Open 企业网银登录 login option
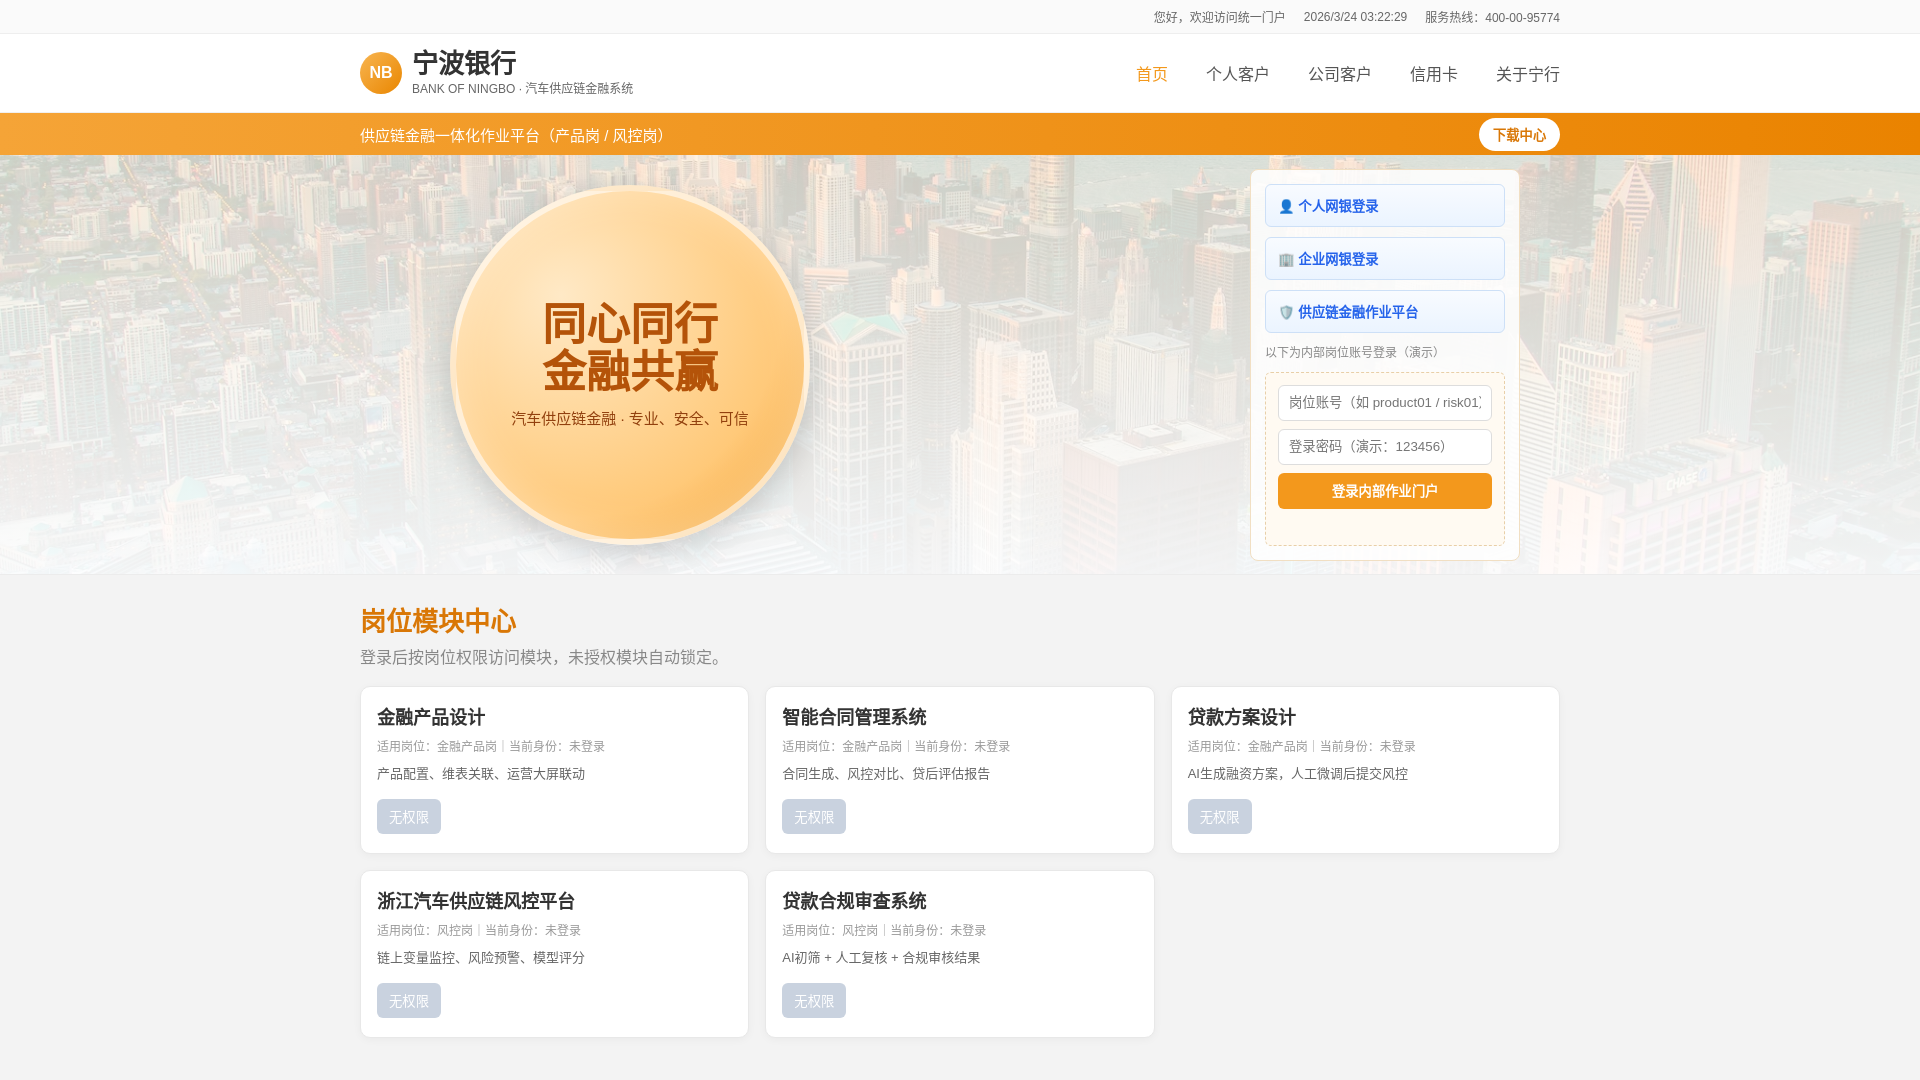 click(x=1384, y=259)
